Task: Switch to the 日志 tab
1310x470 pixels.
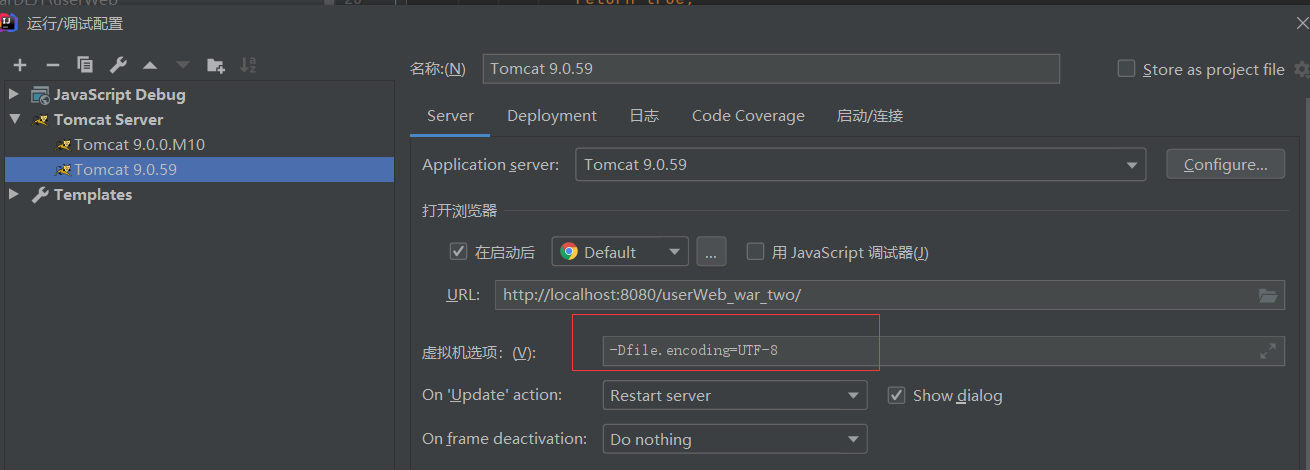Action: pos(644,116)
